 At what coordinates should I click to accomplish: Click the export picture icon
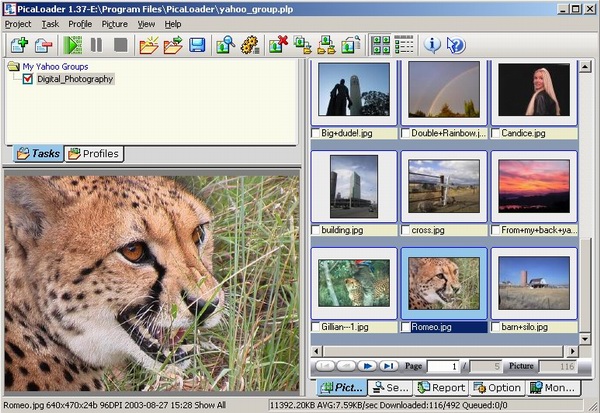[351, 45]
